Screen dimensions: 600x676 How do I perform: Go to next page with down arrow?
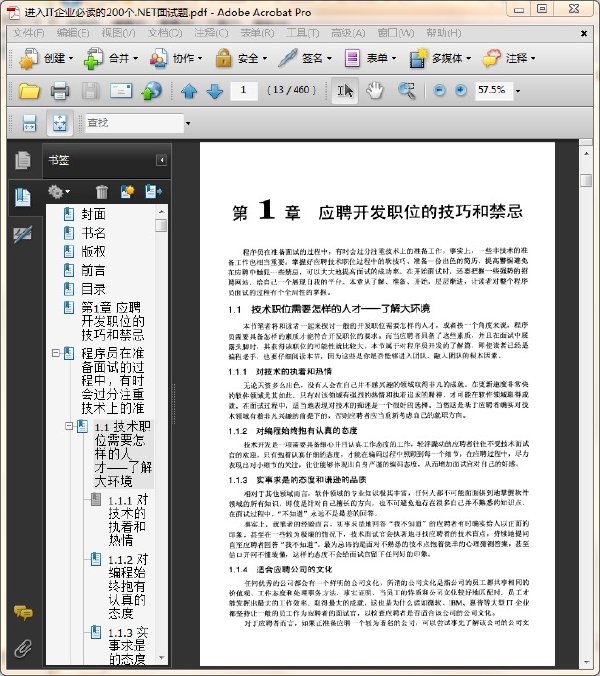(x=215, y=91)
